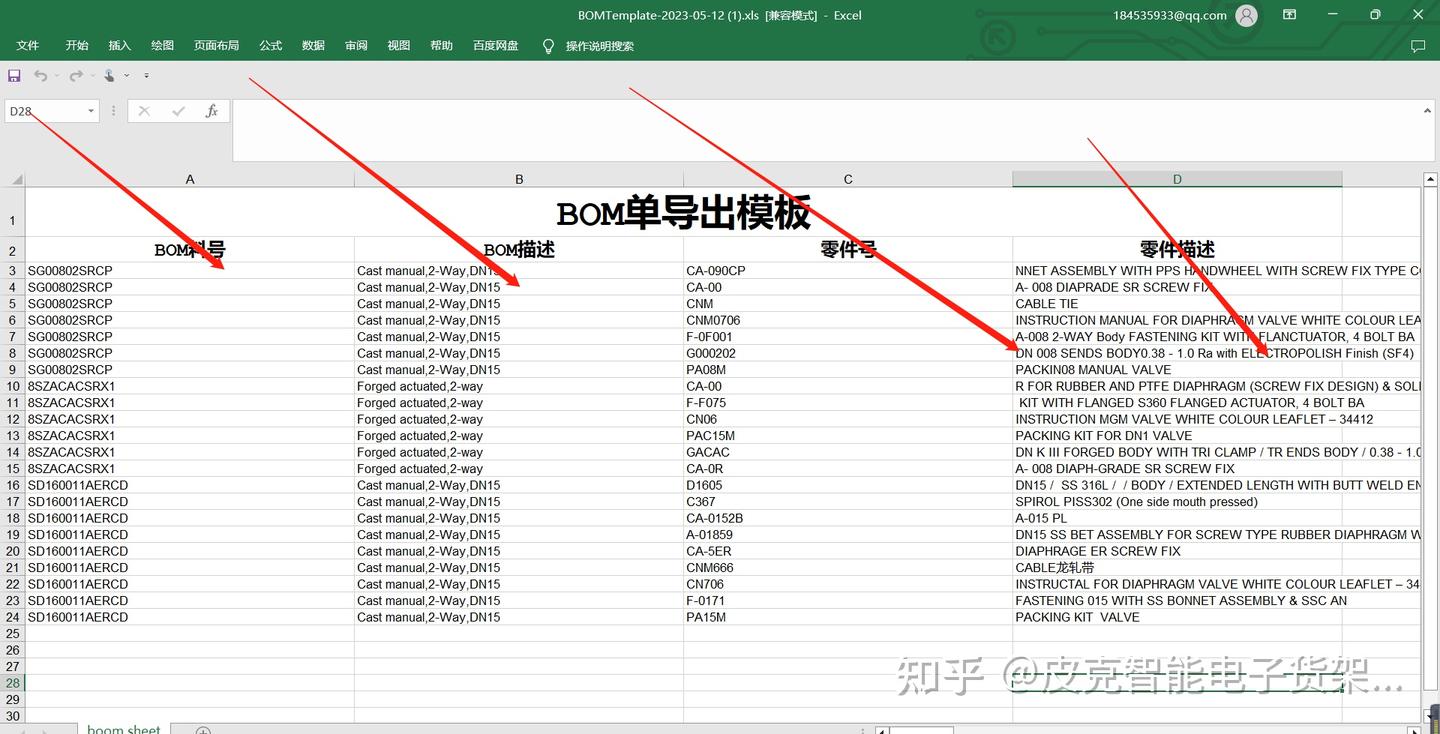
Task: Click the Insert Function fx icon
Action: (x=212, y=110)
